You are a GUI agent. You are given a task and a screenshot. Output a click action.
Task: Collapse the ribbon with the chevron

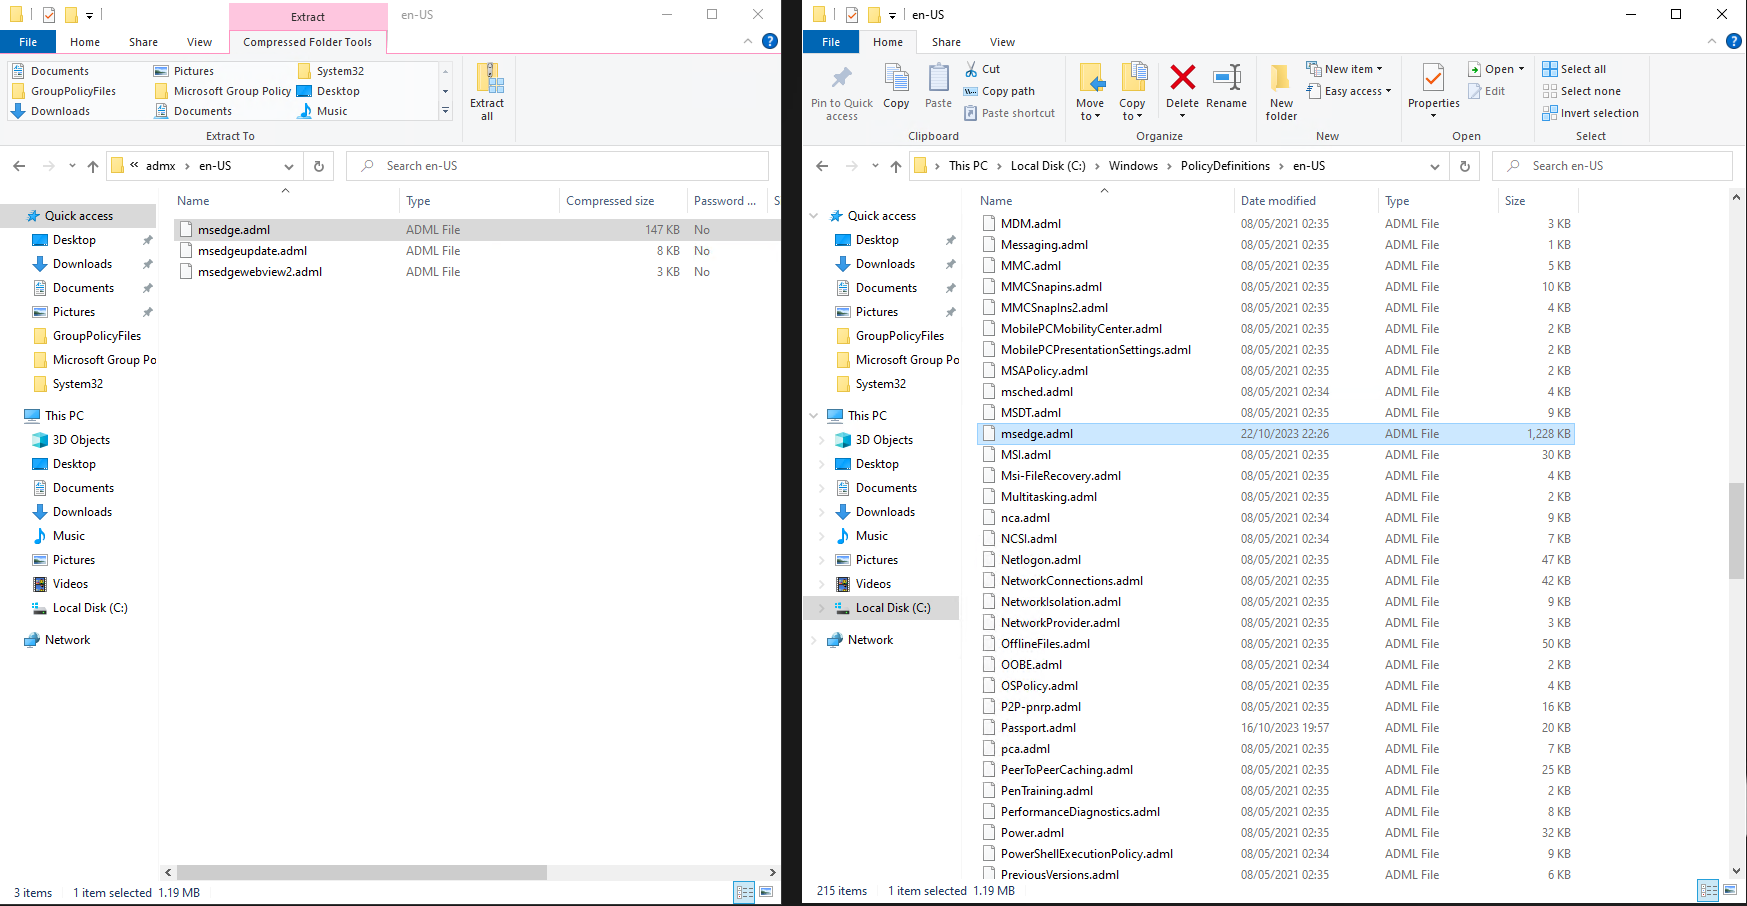1711,41
